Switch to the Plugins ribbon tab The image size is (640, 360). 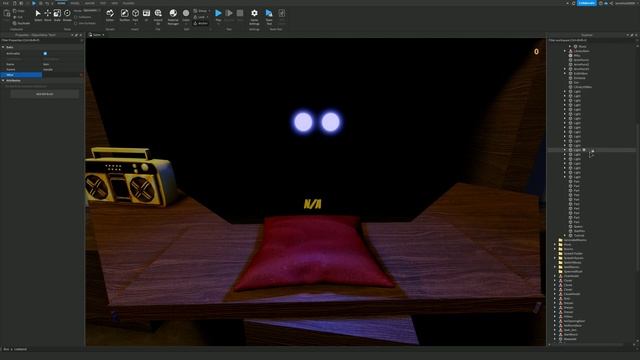pos(128,3)
